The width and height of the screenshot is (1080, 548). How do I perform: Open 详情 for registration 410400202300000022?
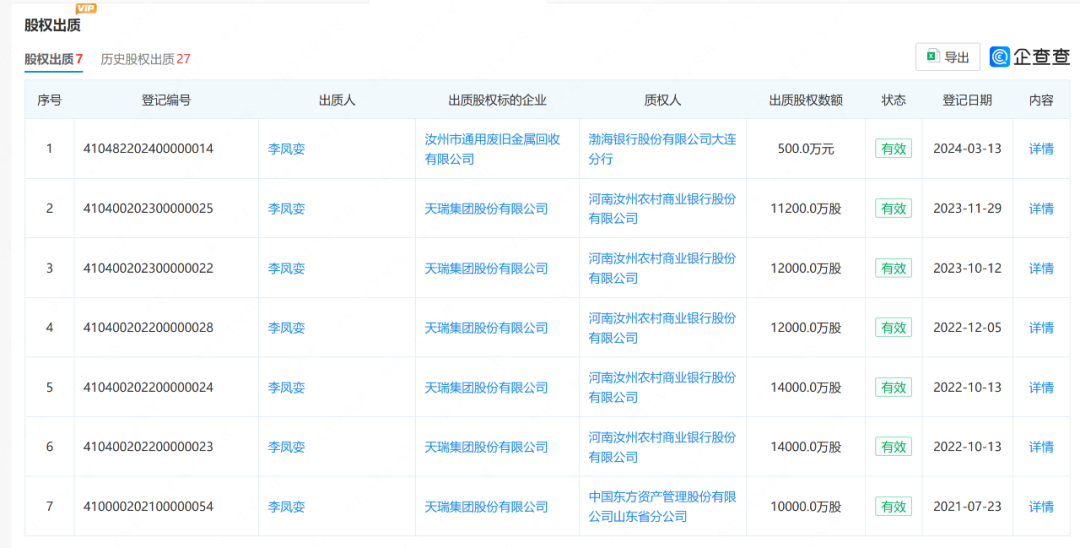click(x=1041, y=268)
